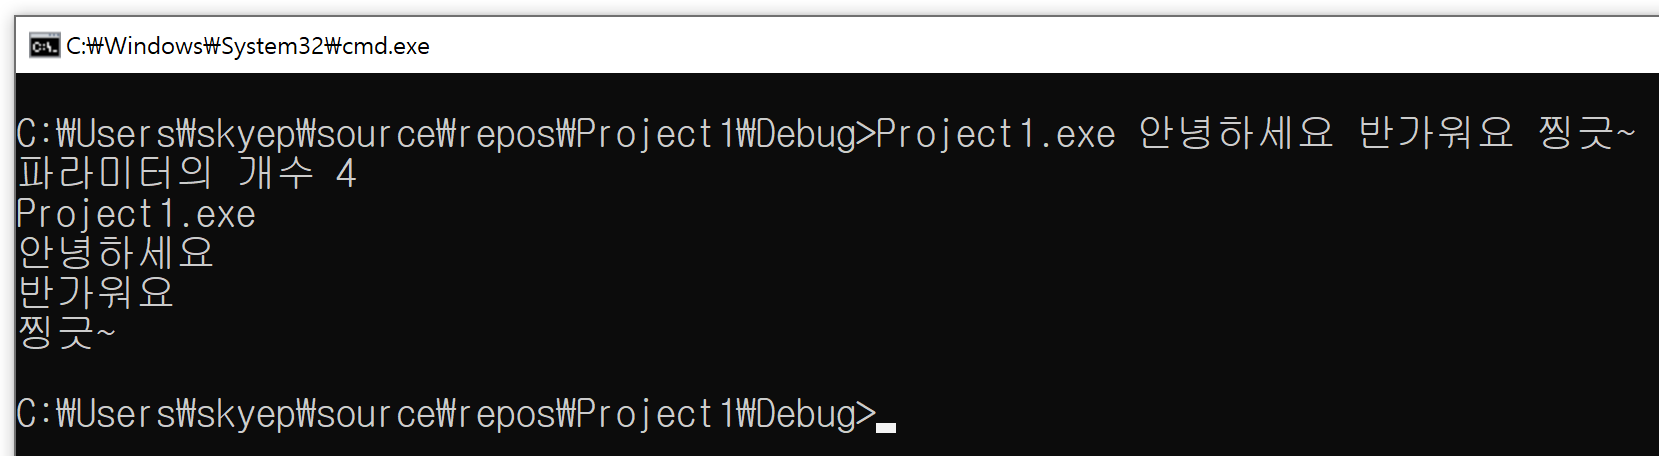The width and height of the screenshot is (1659, 456).
Task: Click the 찡긋~ argument in the command line
Action: 1586,134
